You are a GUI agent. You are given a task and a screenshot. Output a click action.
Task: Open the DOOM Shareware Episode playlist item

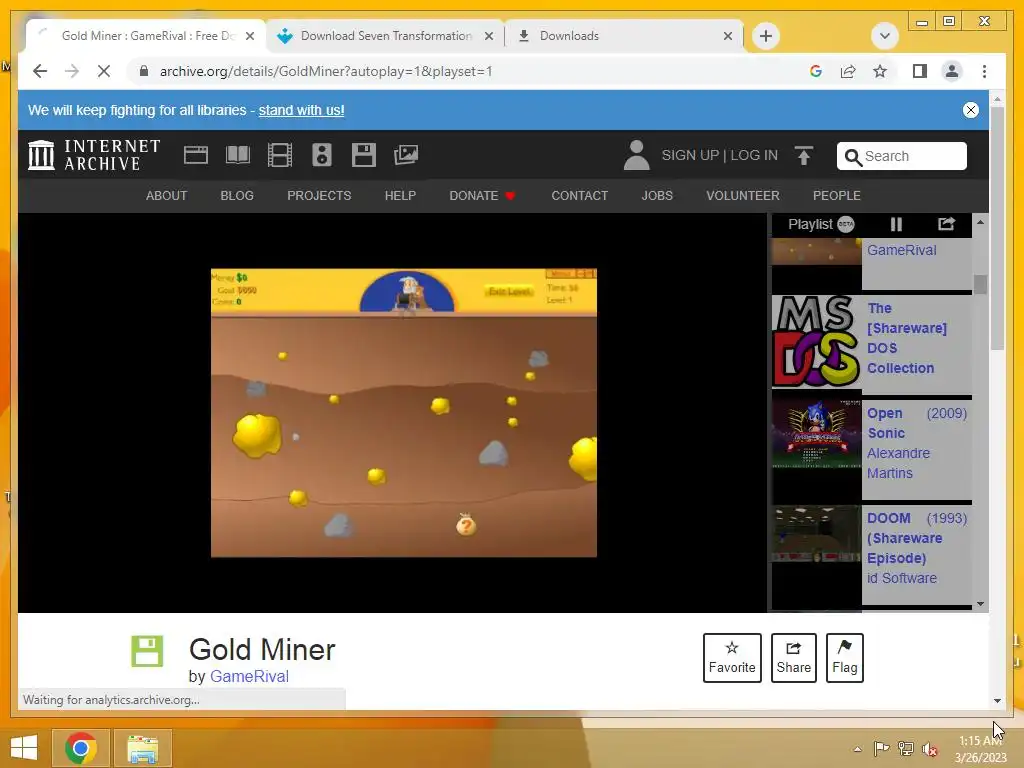[x=871, y=556]
